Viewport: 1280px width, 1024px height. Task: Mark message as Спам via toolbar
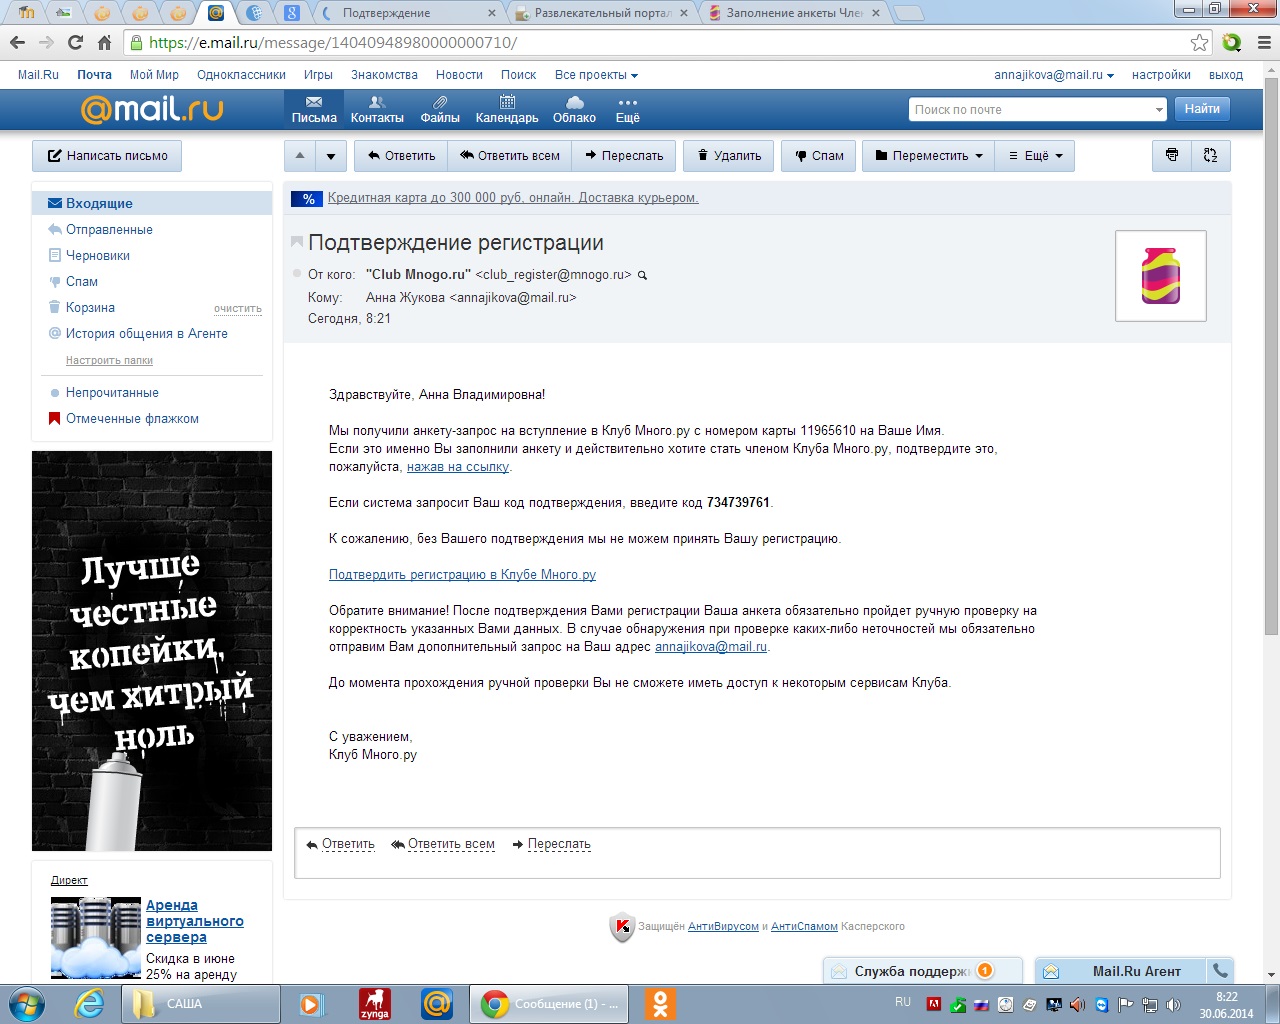(x=819, y=156)
